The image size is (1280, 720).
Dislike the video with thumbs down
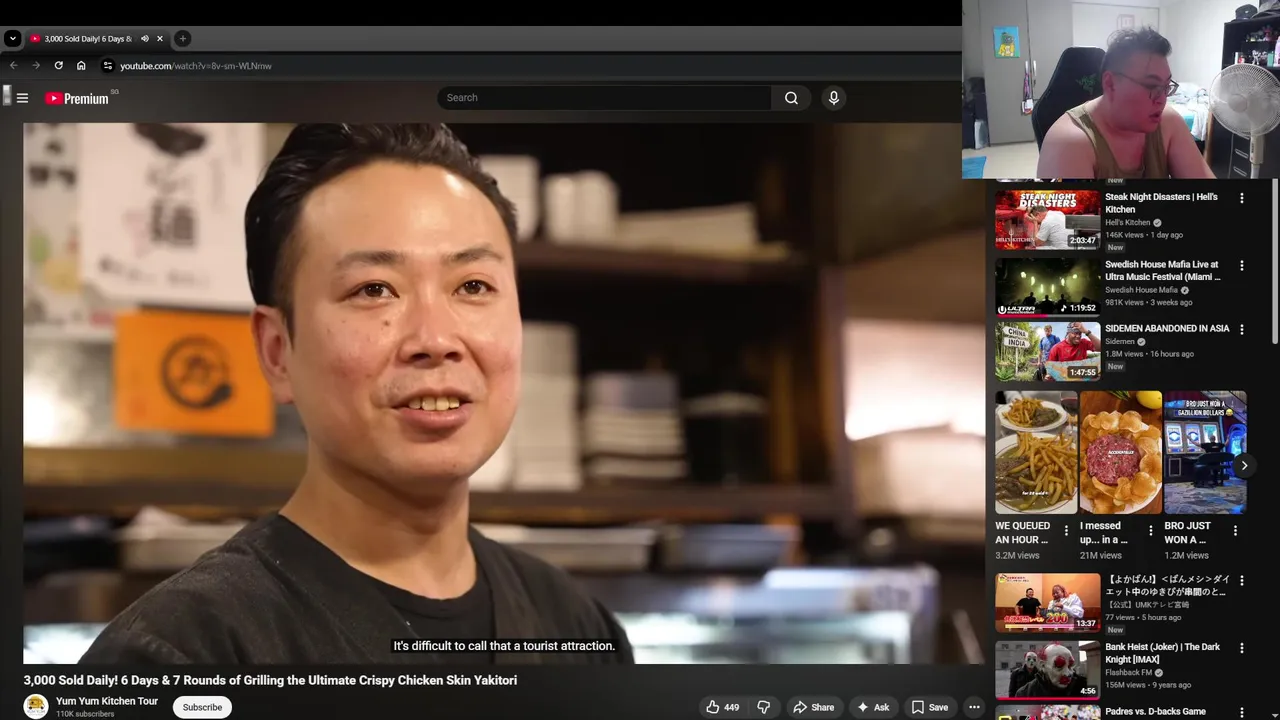point(763,707)
